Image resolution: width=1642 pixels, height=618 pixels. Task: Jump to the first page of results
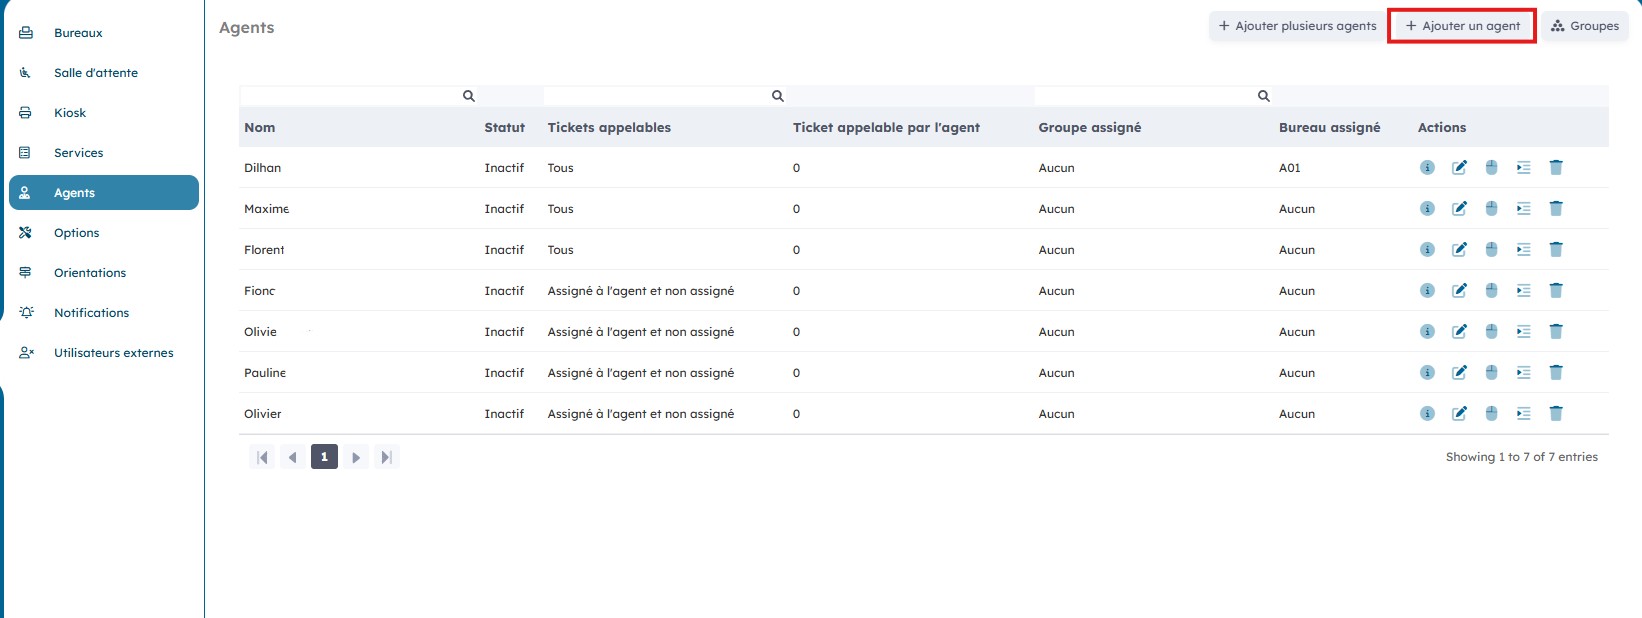pos(262,458)
